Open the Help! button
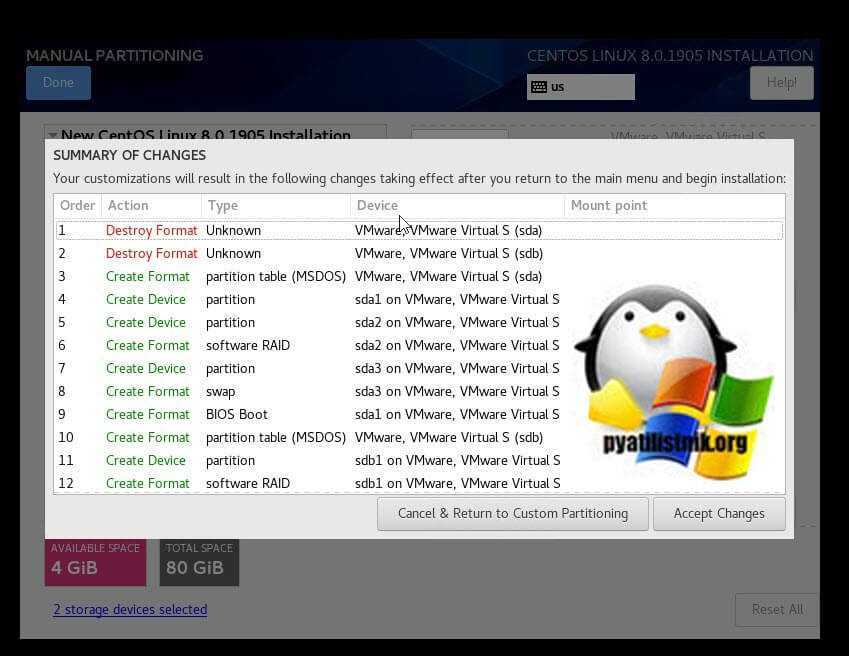This screenshot has width=849, height=656. tap(781, 83)
